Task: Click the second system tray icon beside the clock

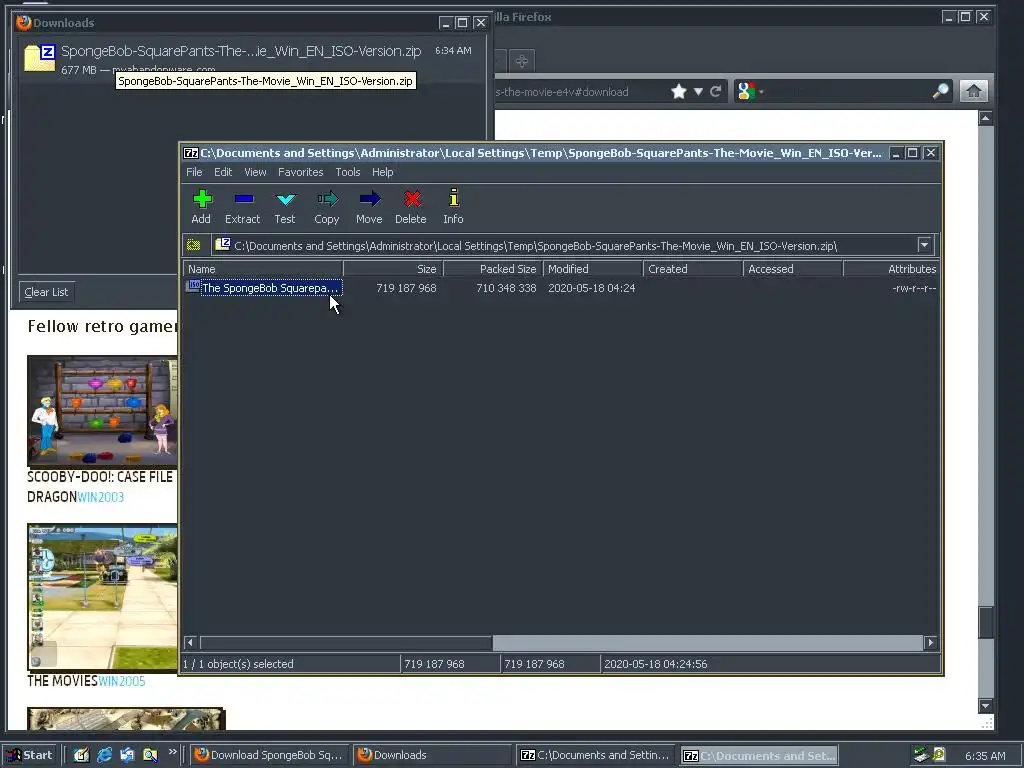Action: coord(938,754)
